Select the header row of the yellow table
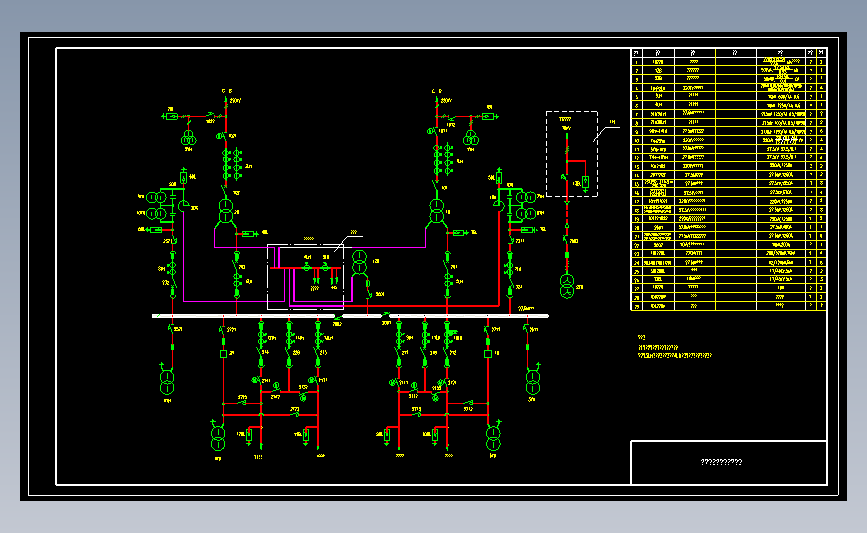The width and height of the screenshot is (867, 533). point(729,53)
